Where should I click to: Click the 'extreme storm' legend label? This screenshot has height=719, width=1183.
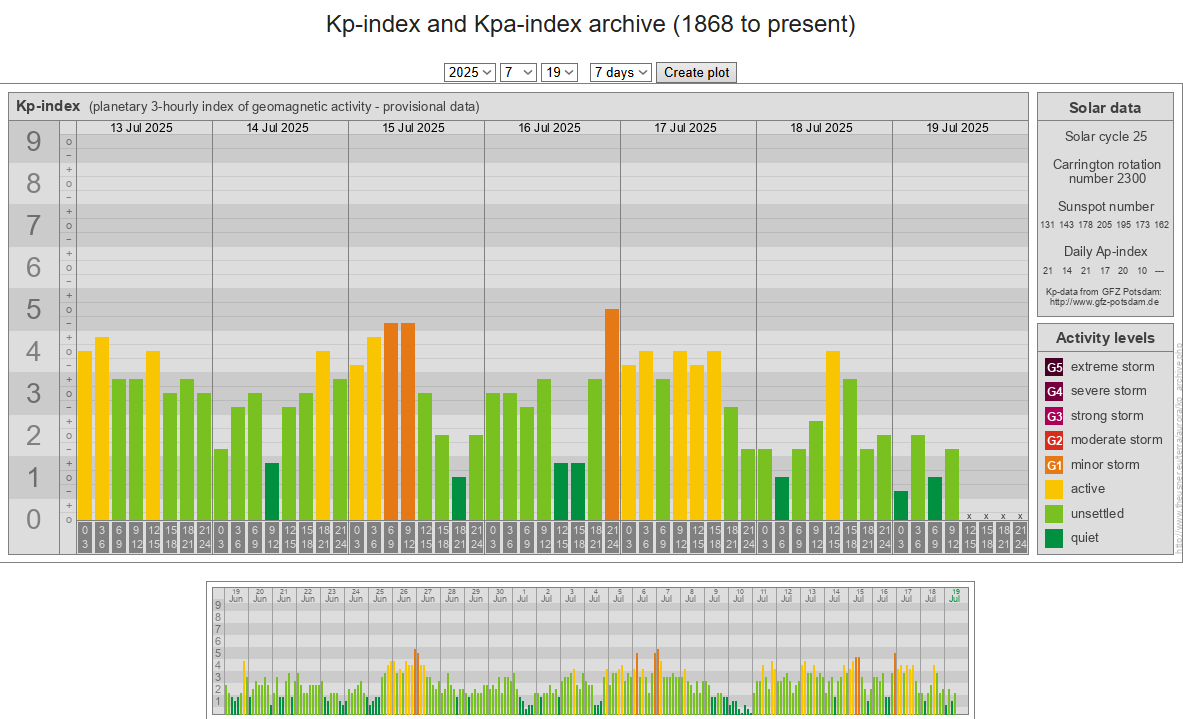point(1112,367)
